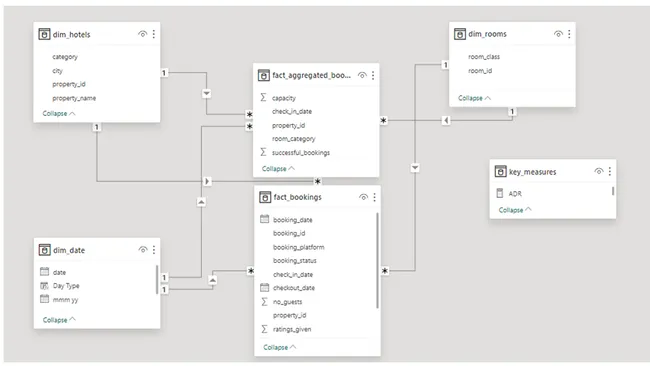Click the ADR measure calculator icon

[500, 193]
